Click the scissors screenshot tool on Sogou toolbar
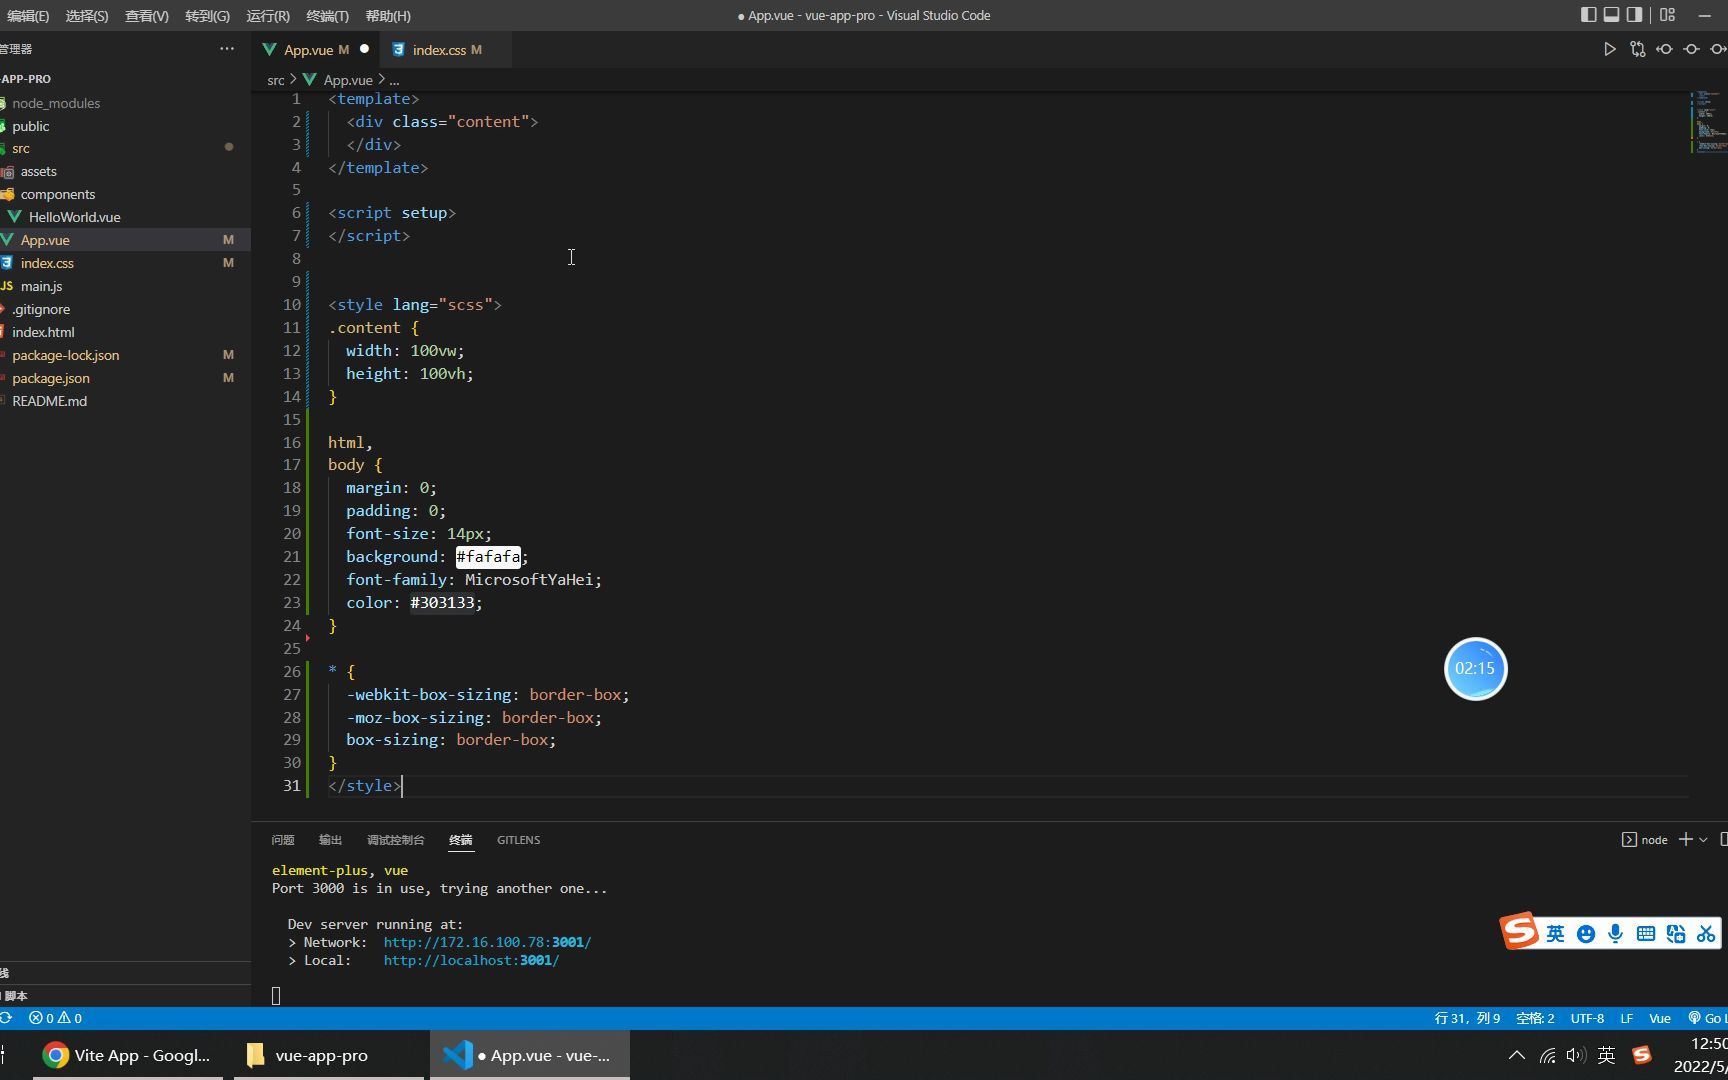This screenshot has height=1080, width=1728. tap(1706, 934)
